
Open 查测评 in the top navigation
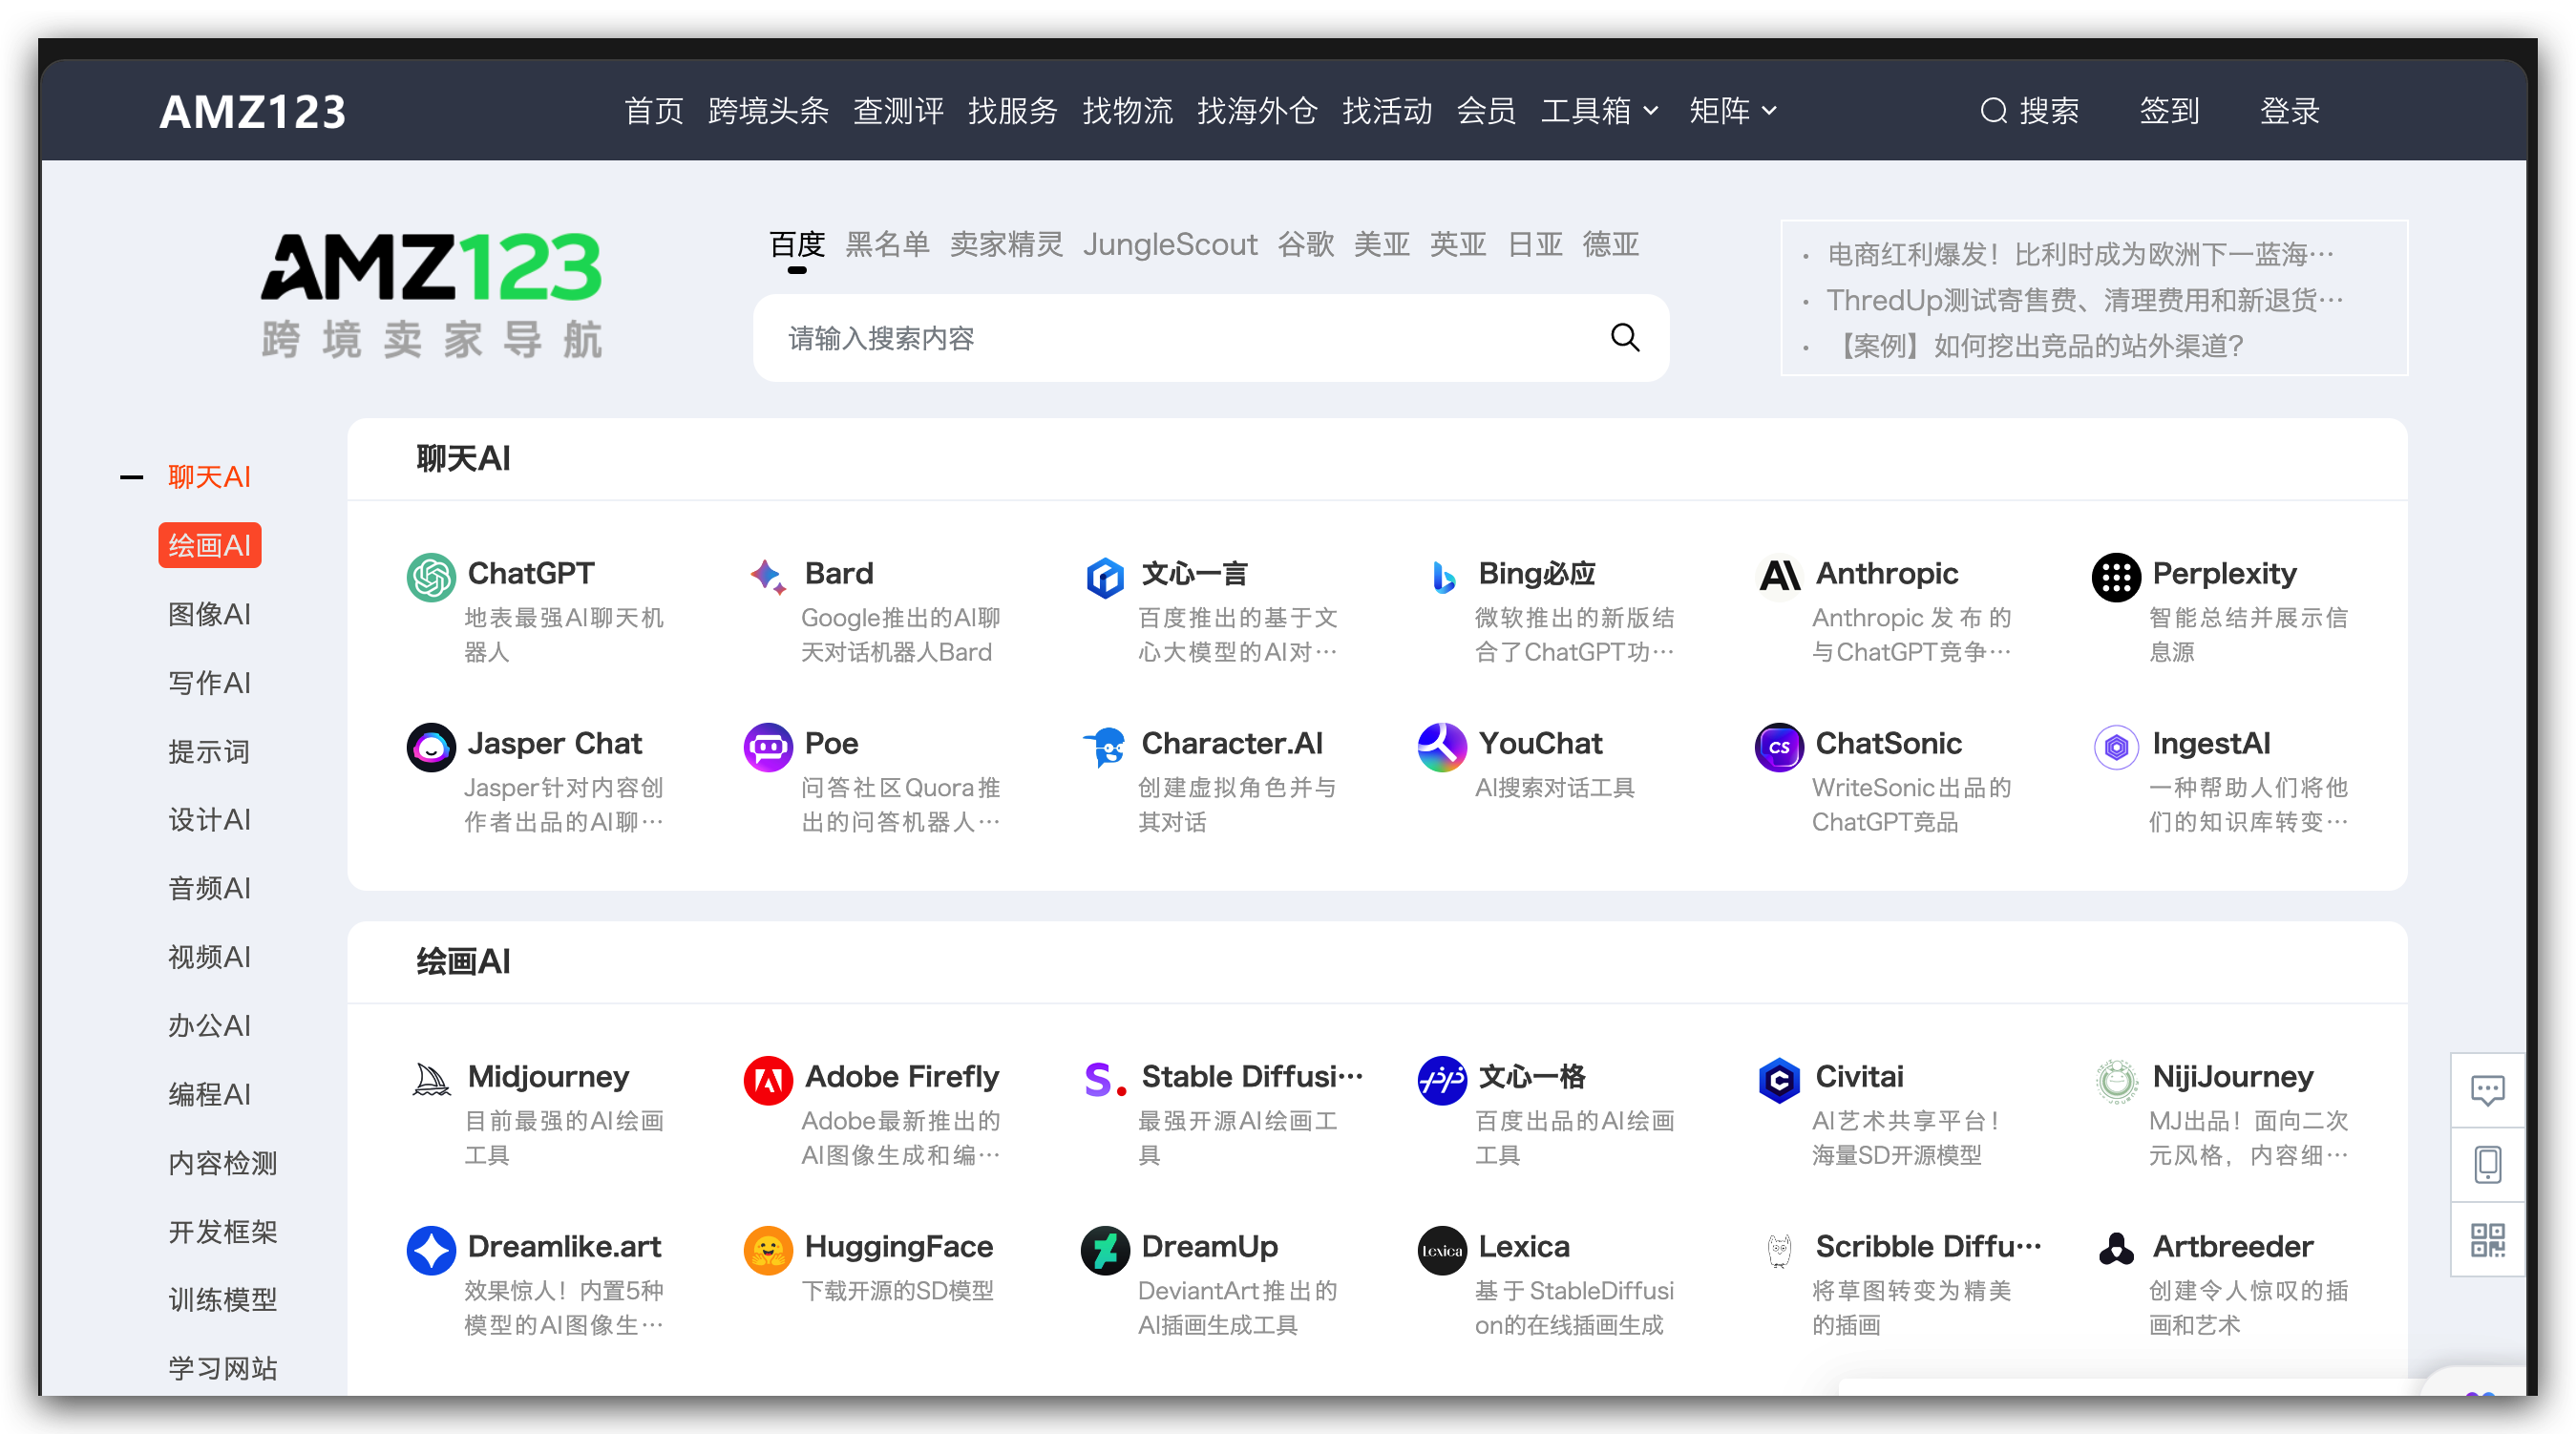pyautogui.click(x=898, y=110)
